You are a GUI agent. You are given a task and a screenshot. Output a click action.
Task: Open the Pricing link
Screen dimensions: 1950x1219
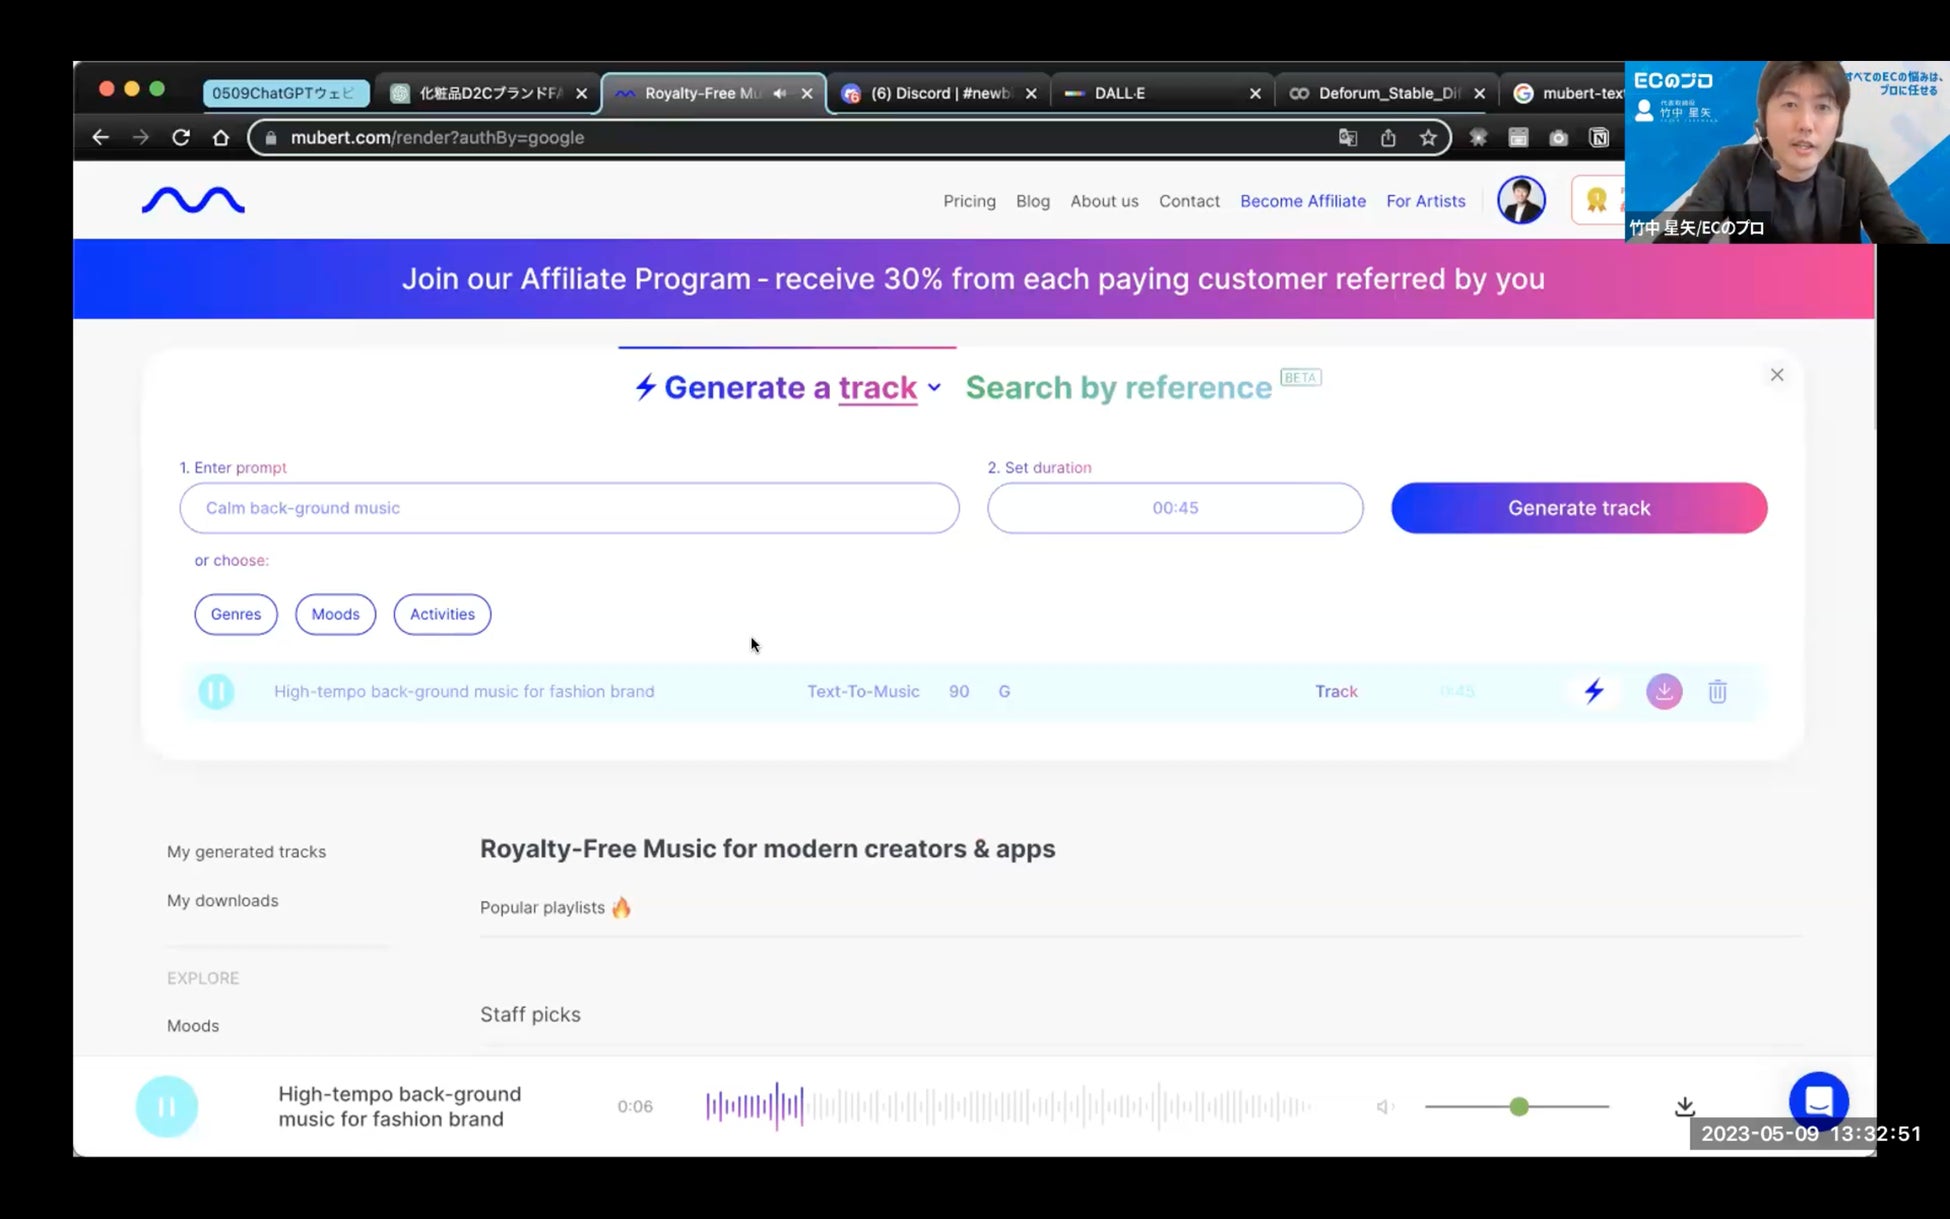point(969,201)
